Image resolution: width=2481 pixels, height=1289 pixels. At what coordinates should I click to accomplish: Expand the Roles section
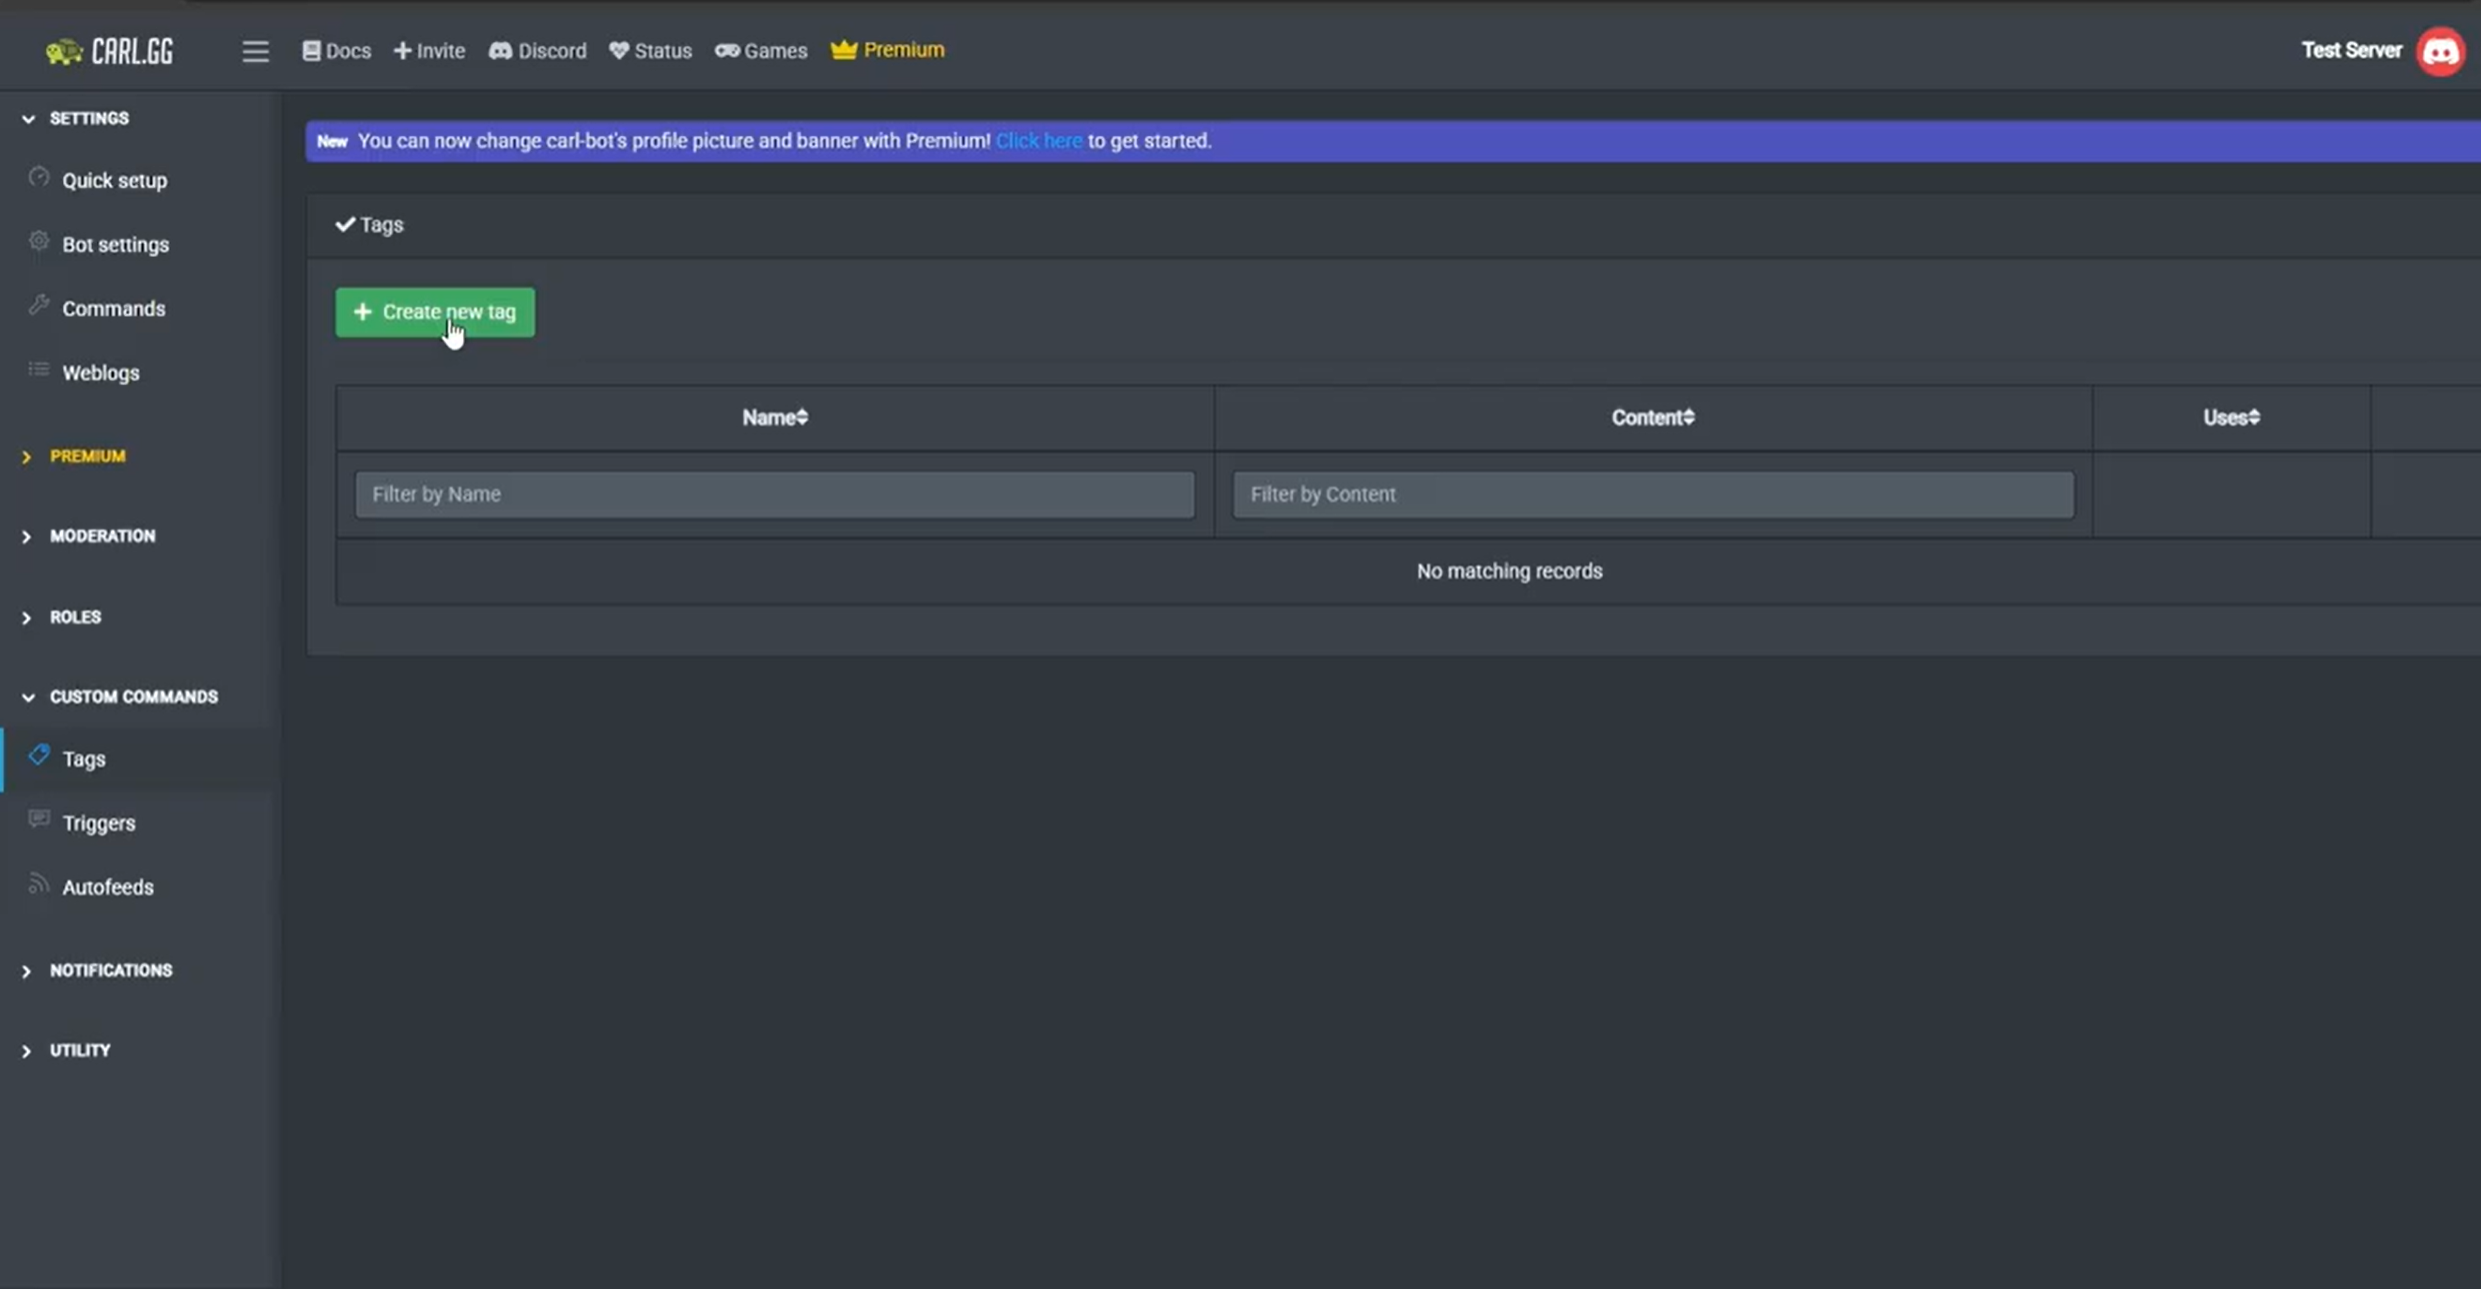click(62, 617)
